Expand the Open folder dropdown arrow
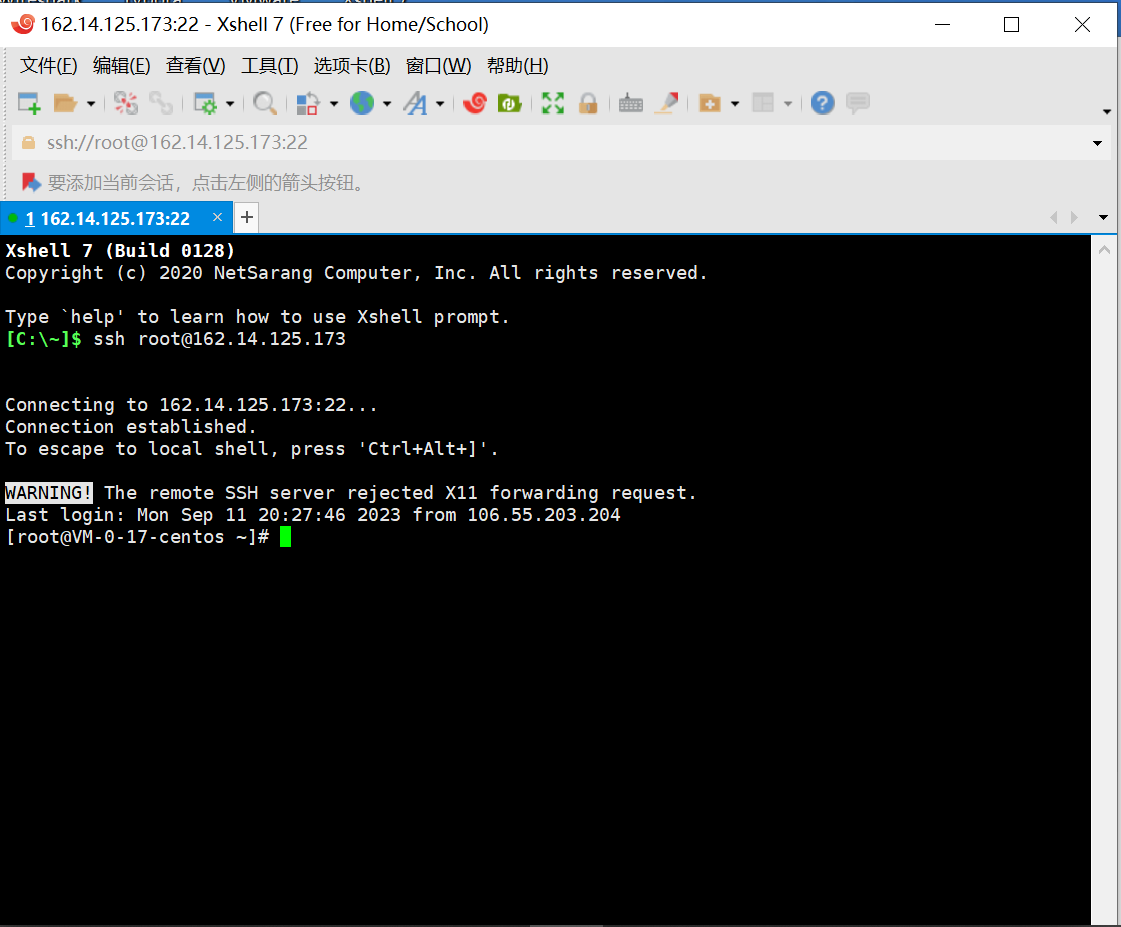1121x927 pixels. coord(91,104)
